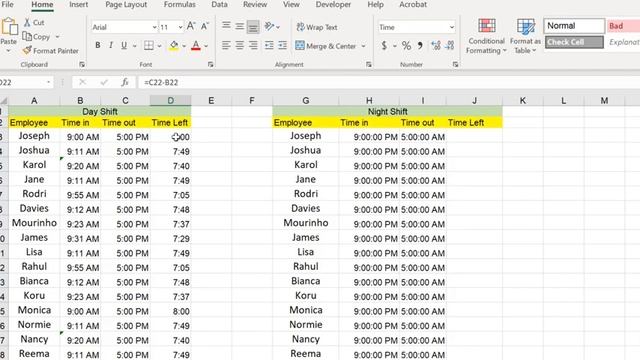Screen dimensions: 640x360
Task: Increase decimal places
Action: coord(436,45)
